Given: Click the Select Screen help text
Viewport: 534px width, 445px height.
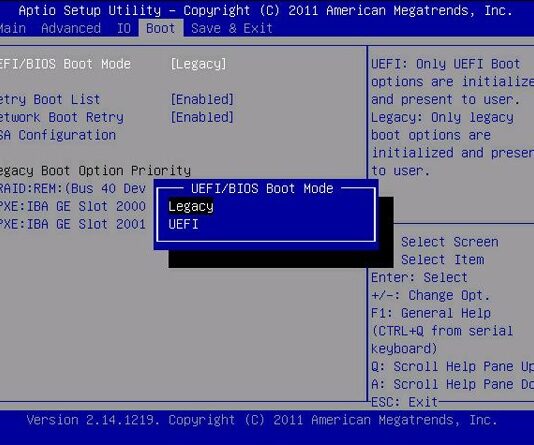Looking at the screenshot, I should (x=450, y=242).
